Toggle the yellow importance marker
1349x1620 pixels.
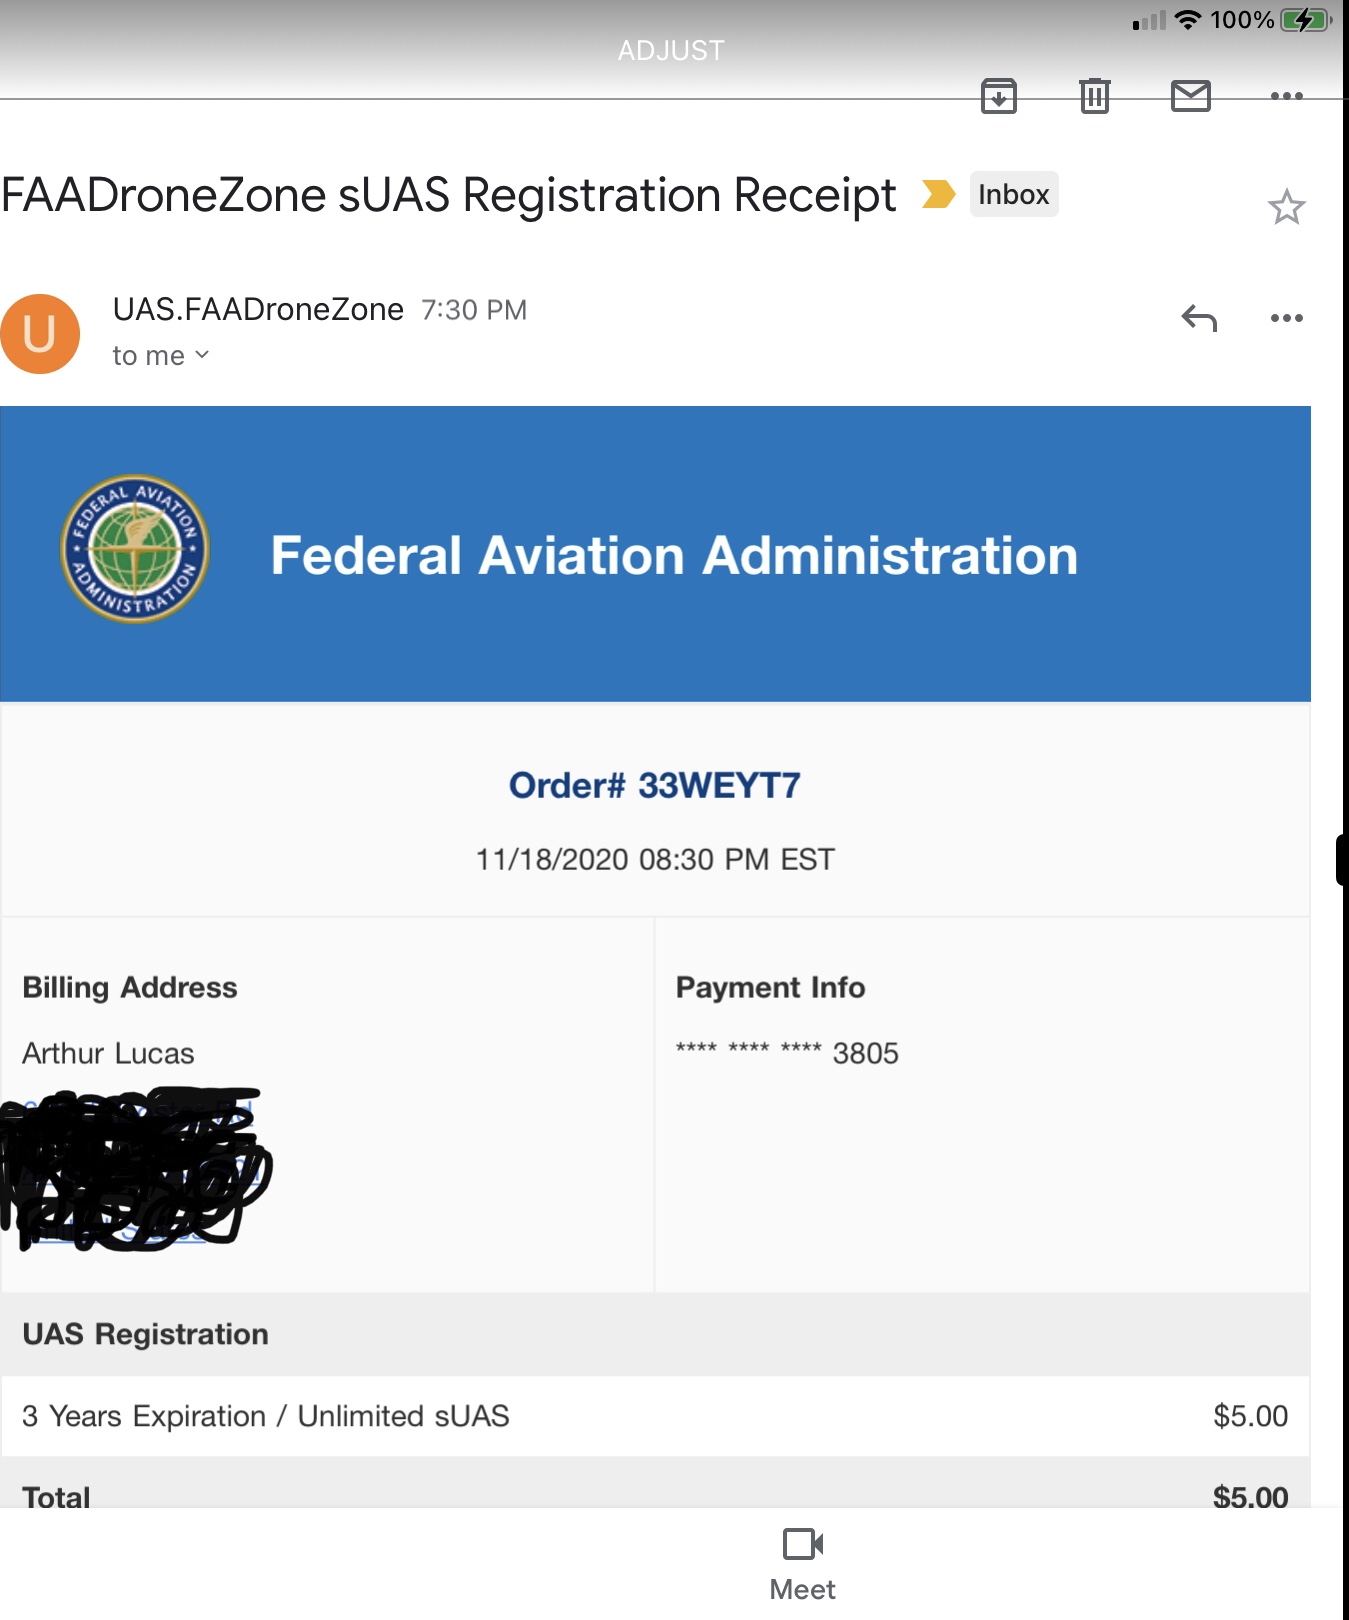coord(938,194)
